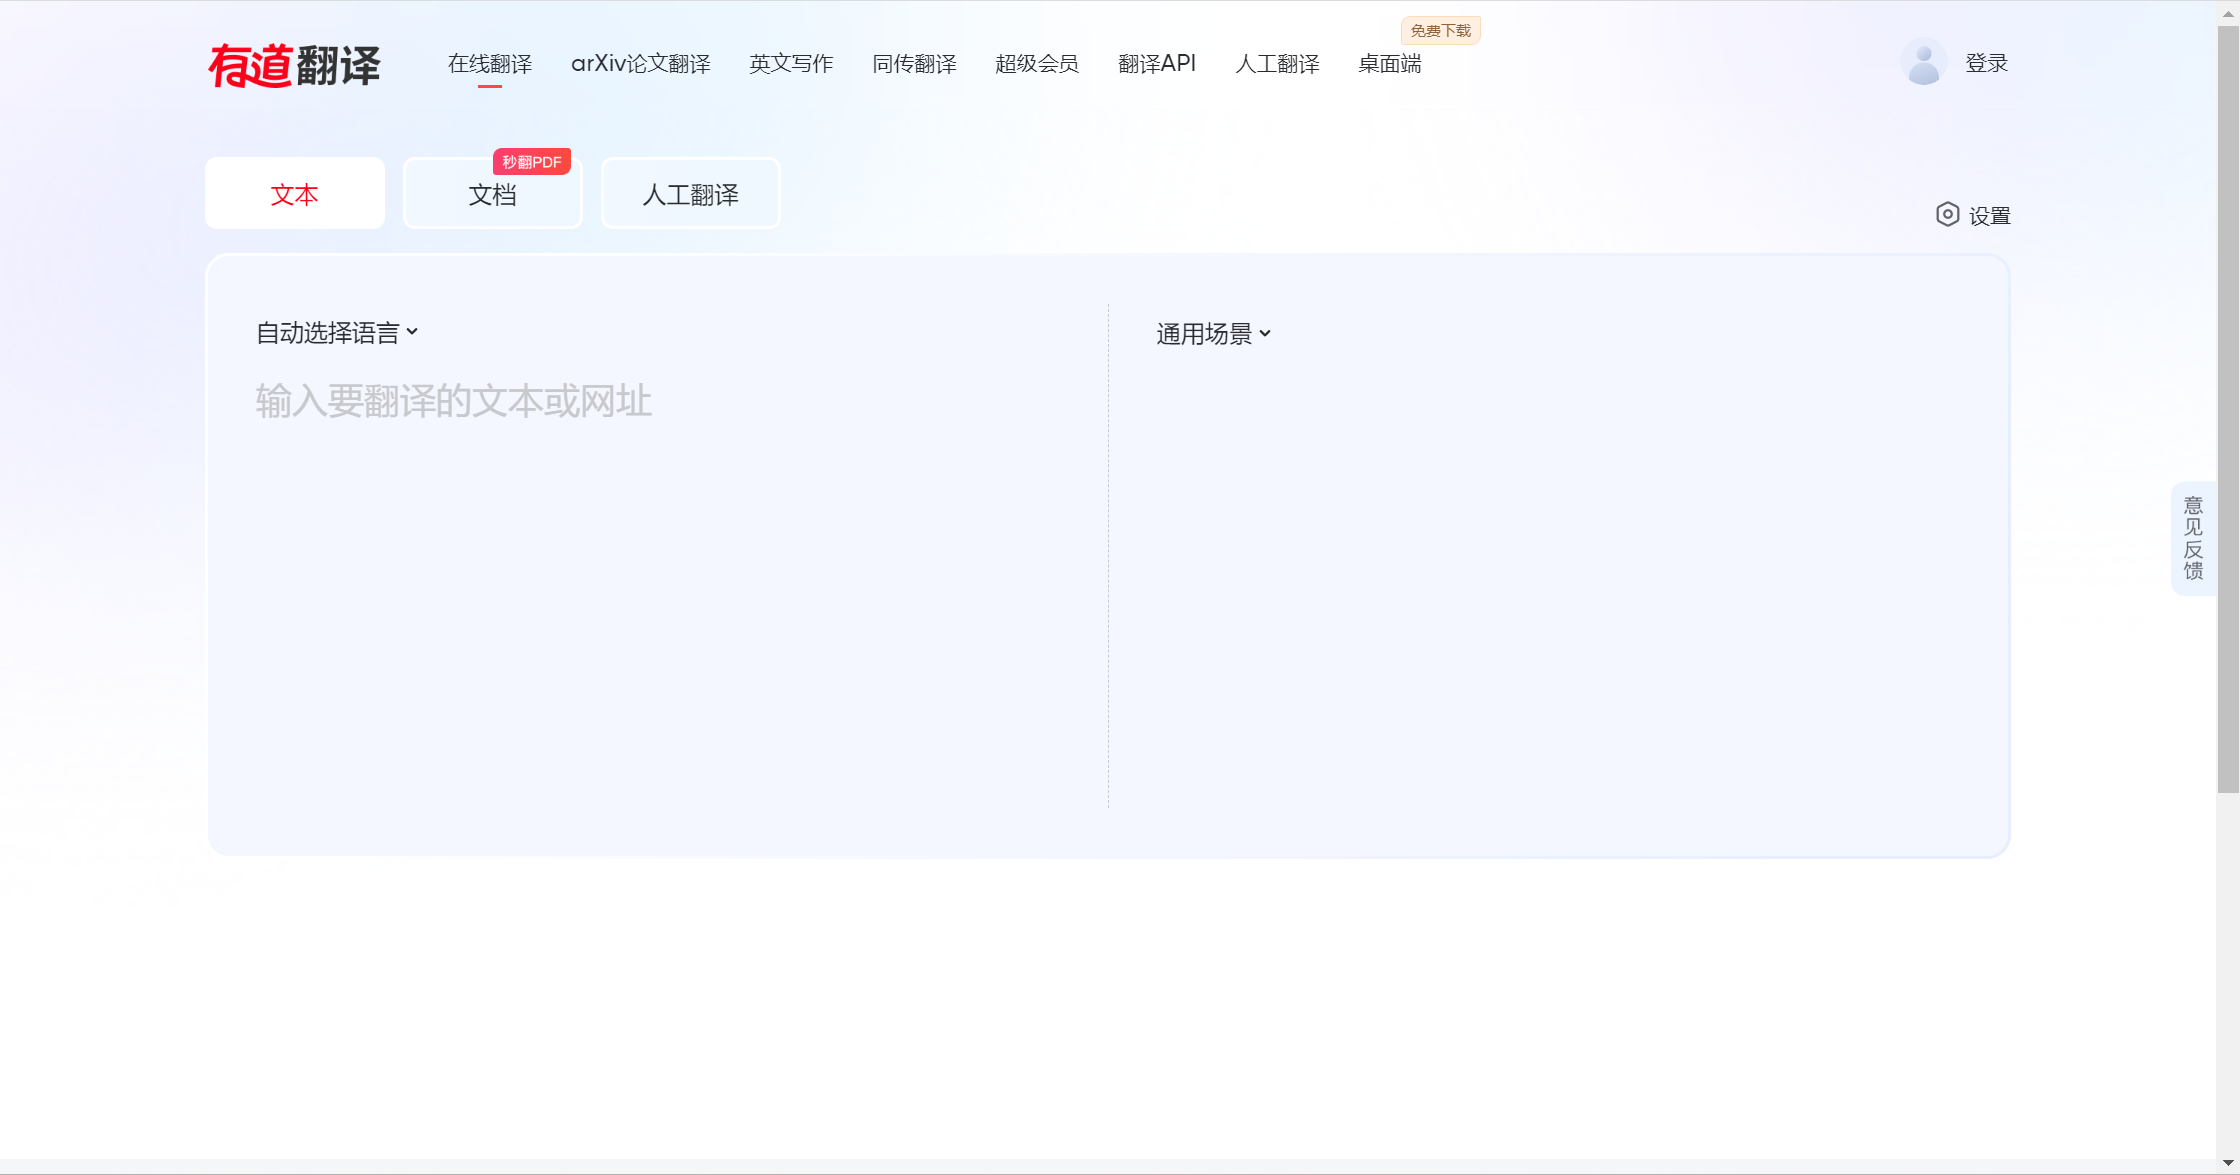Click the 登录 login link
This screenshot has width=2240, height=1175.
point(1986,64)
